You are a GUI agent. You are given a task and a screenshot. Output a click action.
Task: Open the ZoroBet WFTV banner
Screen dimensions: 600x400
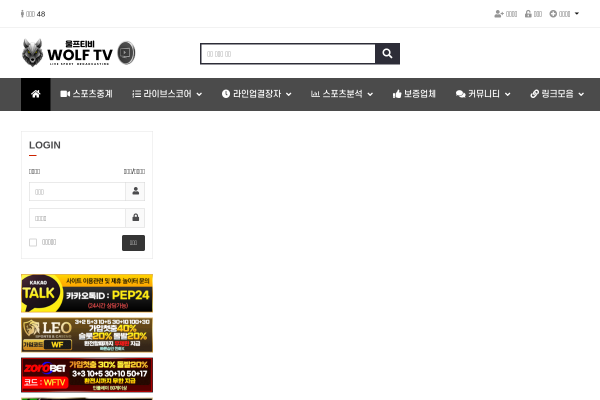[87, 375]
